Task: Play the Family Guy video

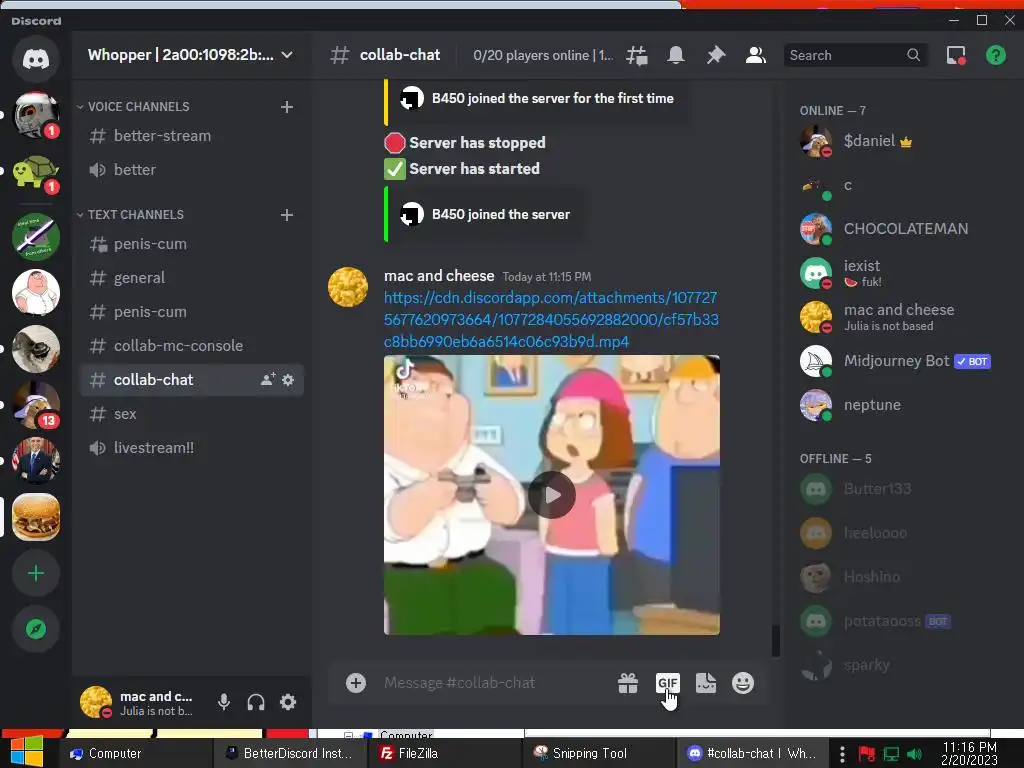Action: point(552,495)
